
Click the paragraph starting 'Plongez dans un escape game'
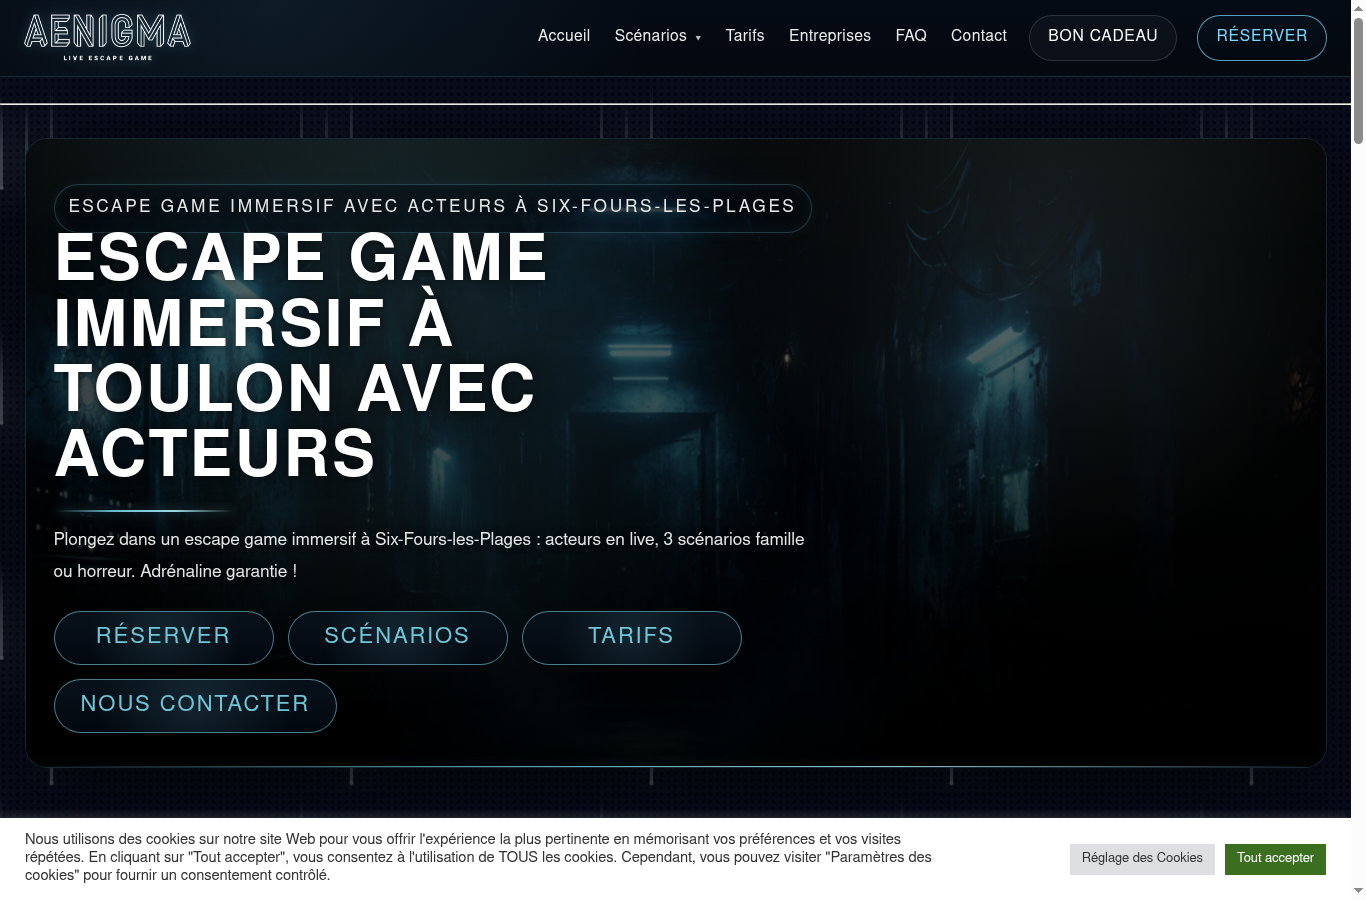pos(429,555)
